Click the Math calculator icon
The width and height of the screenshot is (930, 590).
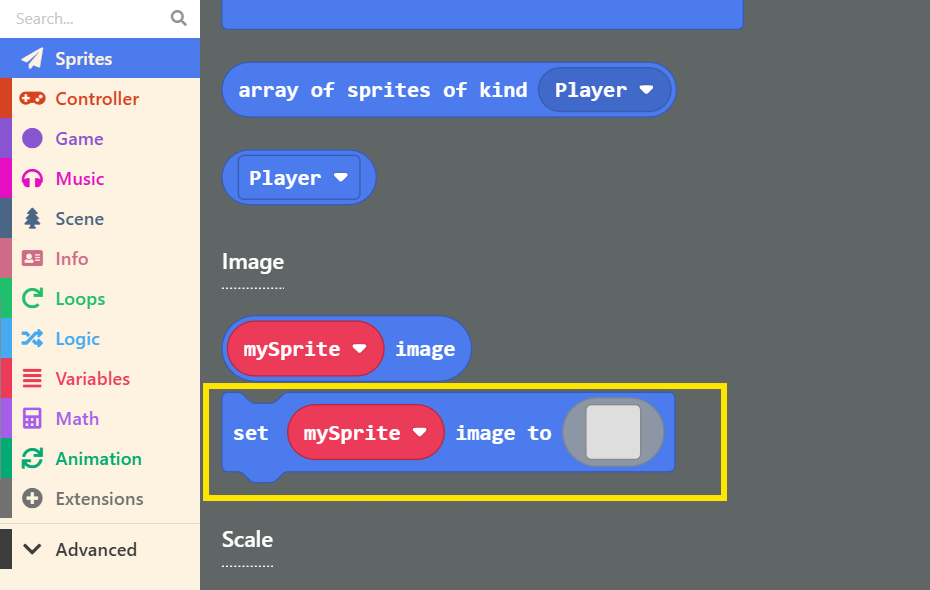(x=33, y=419)
